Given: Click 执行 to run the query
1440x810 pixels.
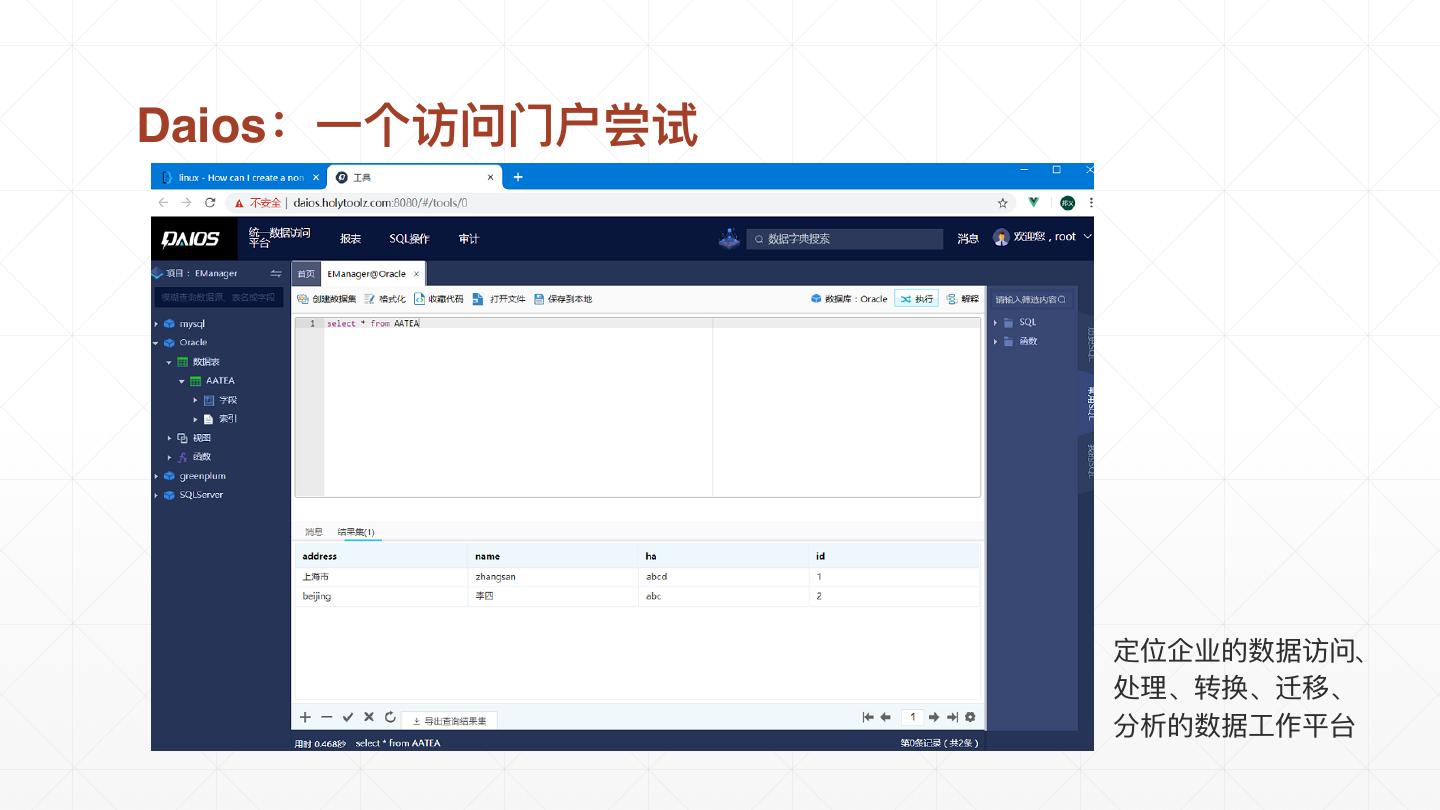Looking at the screenshot, I should pos(916,299).
